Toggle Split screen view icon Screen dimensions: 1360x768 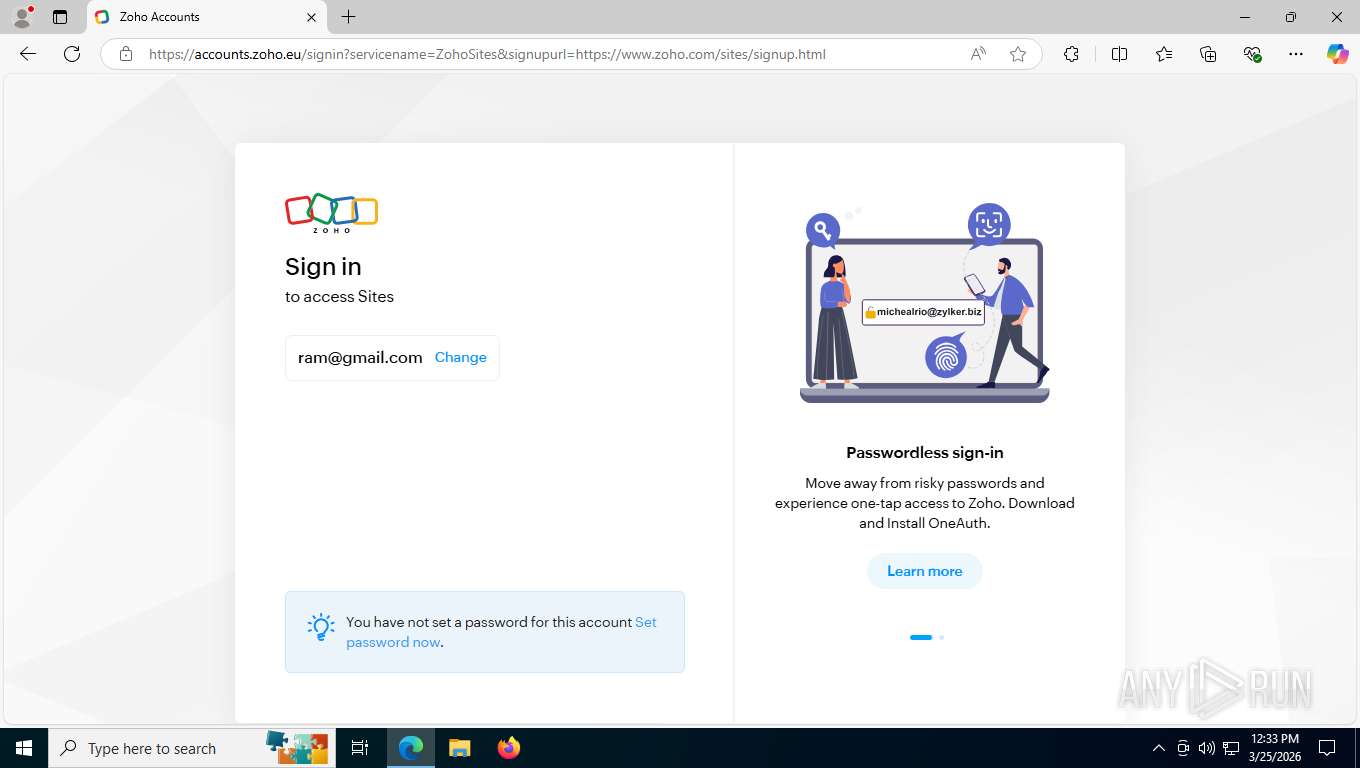[x=1120, y=54]
